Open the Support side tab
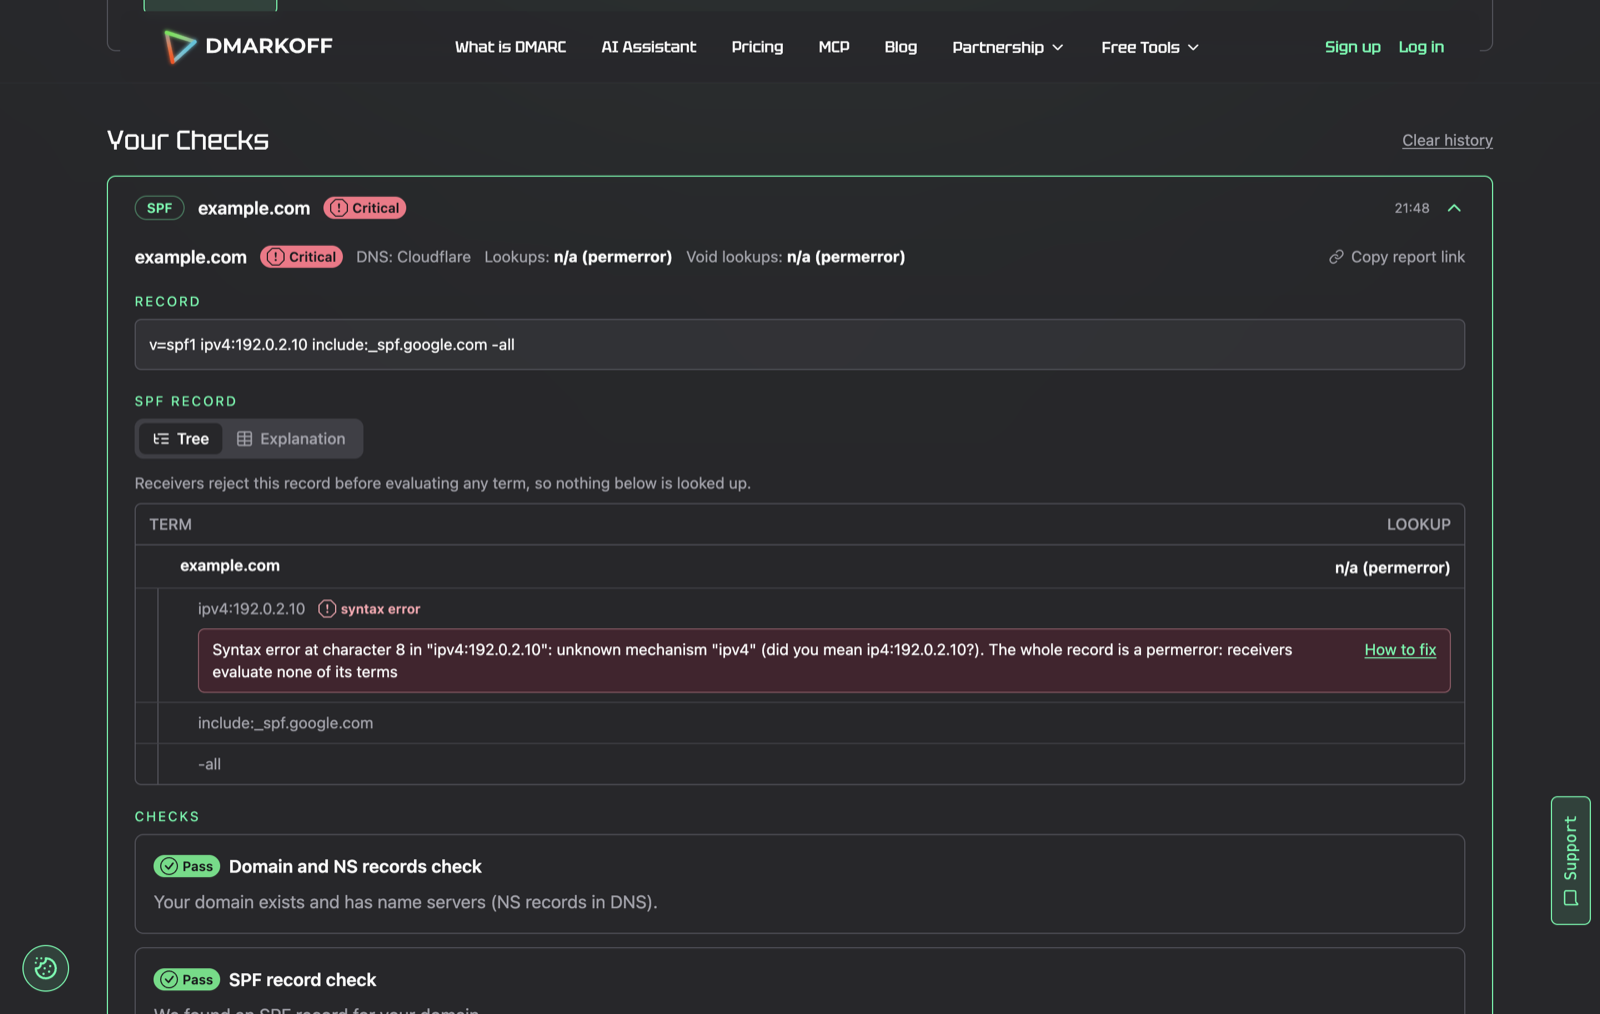Screen dimensions: 1600x1014 1571,860
